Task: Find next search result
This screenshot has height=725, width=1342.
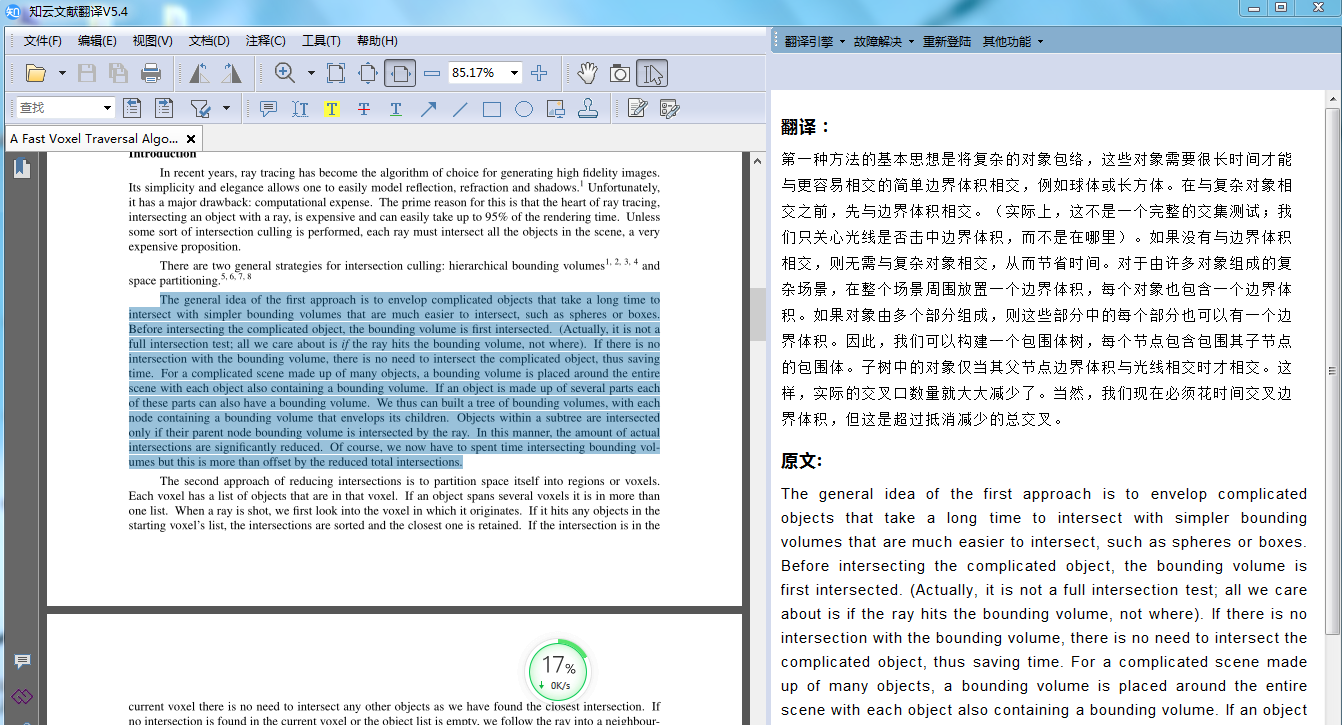Action: 163,108
